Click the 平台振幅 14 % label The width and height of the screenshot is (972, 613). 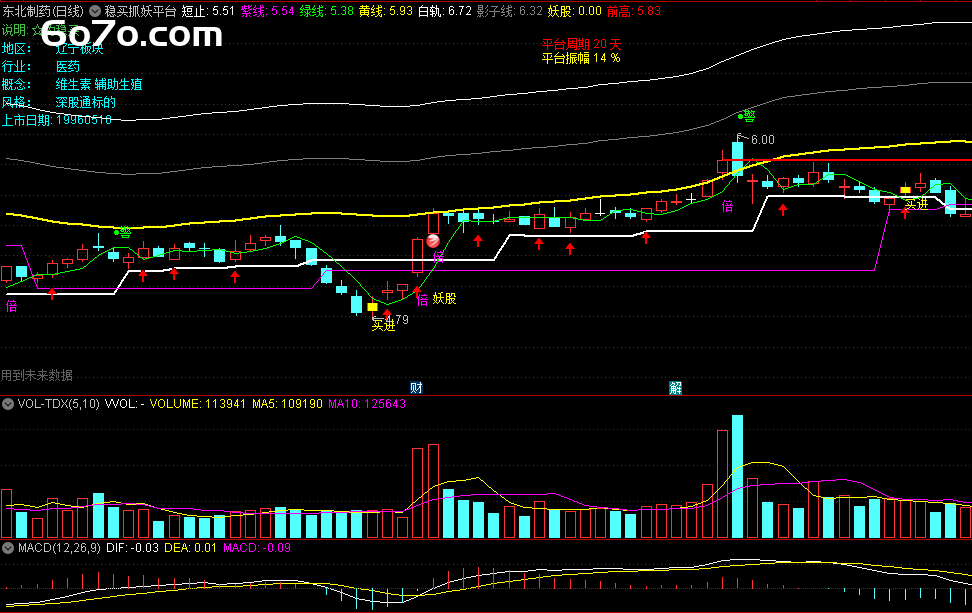pos(581,58)
